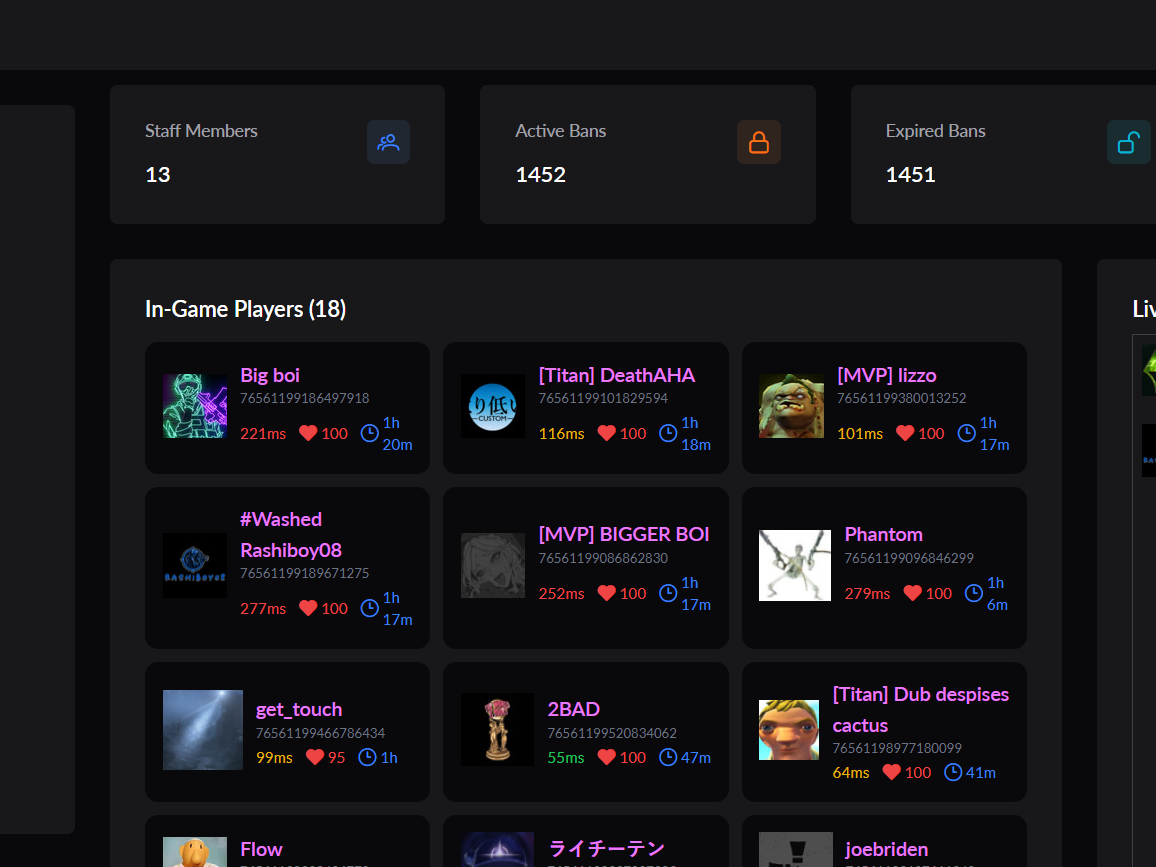Click the heart icon on the 2BAD card
Screen dimensions: 1156x867
point(607,757)
